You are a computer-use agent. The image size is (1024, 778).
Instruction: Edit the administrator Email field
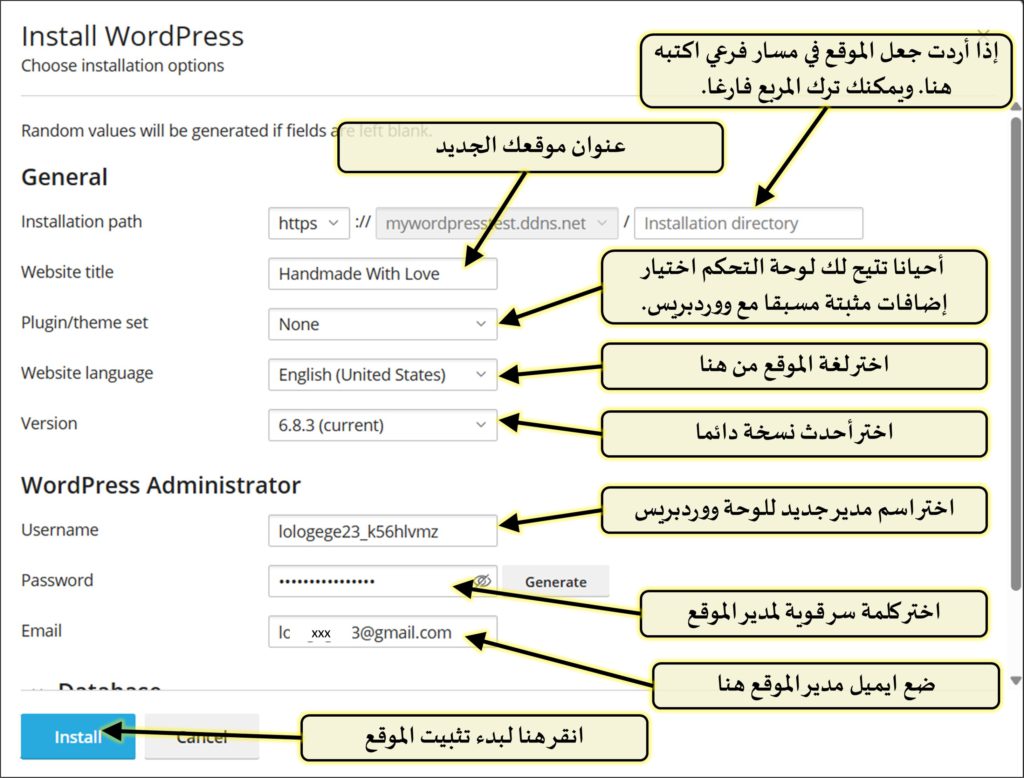[x=382, y=631]
